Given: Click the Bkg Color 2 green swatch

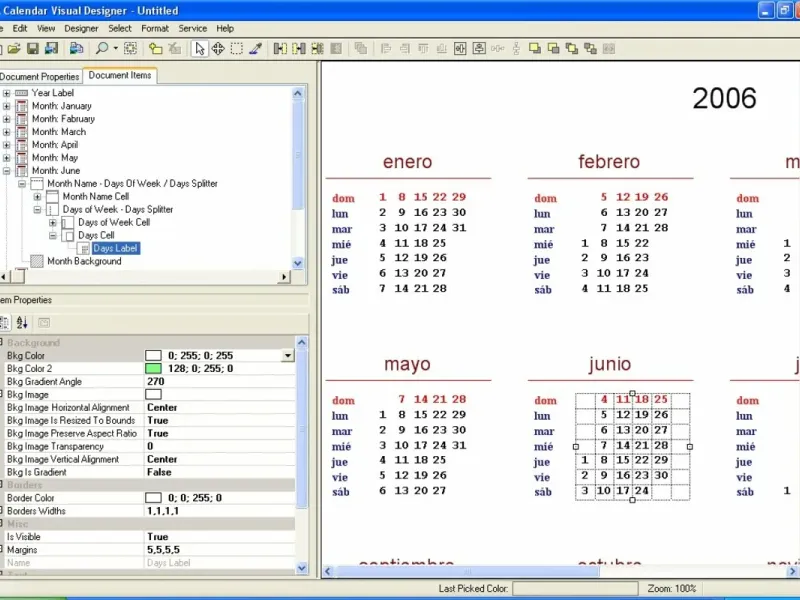Looking at the screenshot, I should pos(153,368).
